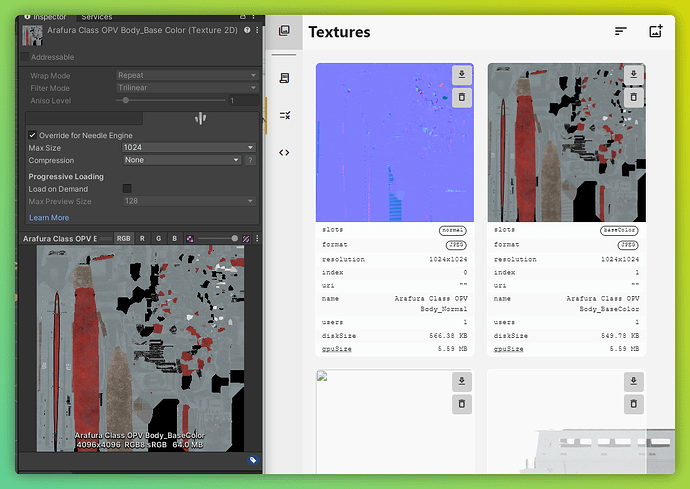This screenshot has height=489, width=690.
Task: Click the preview mip level slider
Action: pyautogui.click(x=216, y=238)
